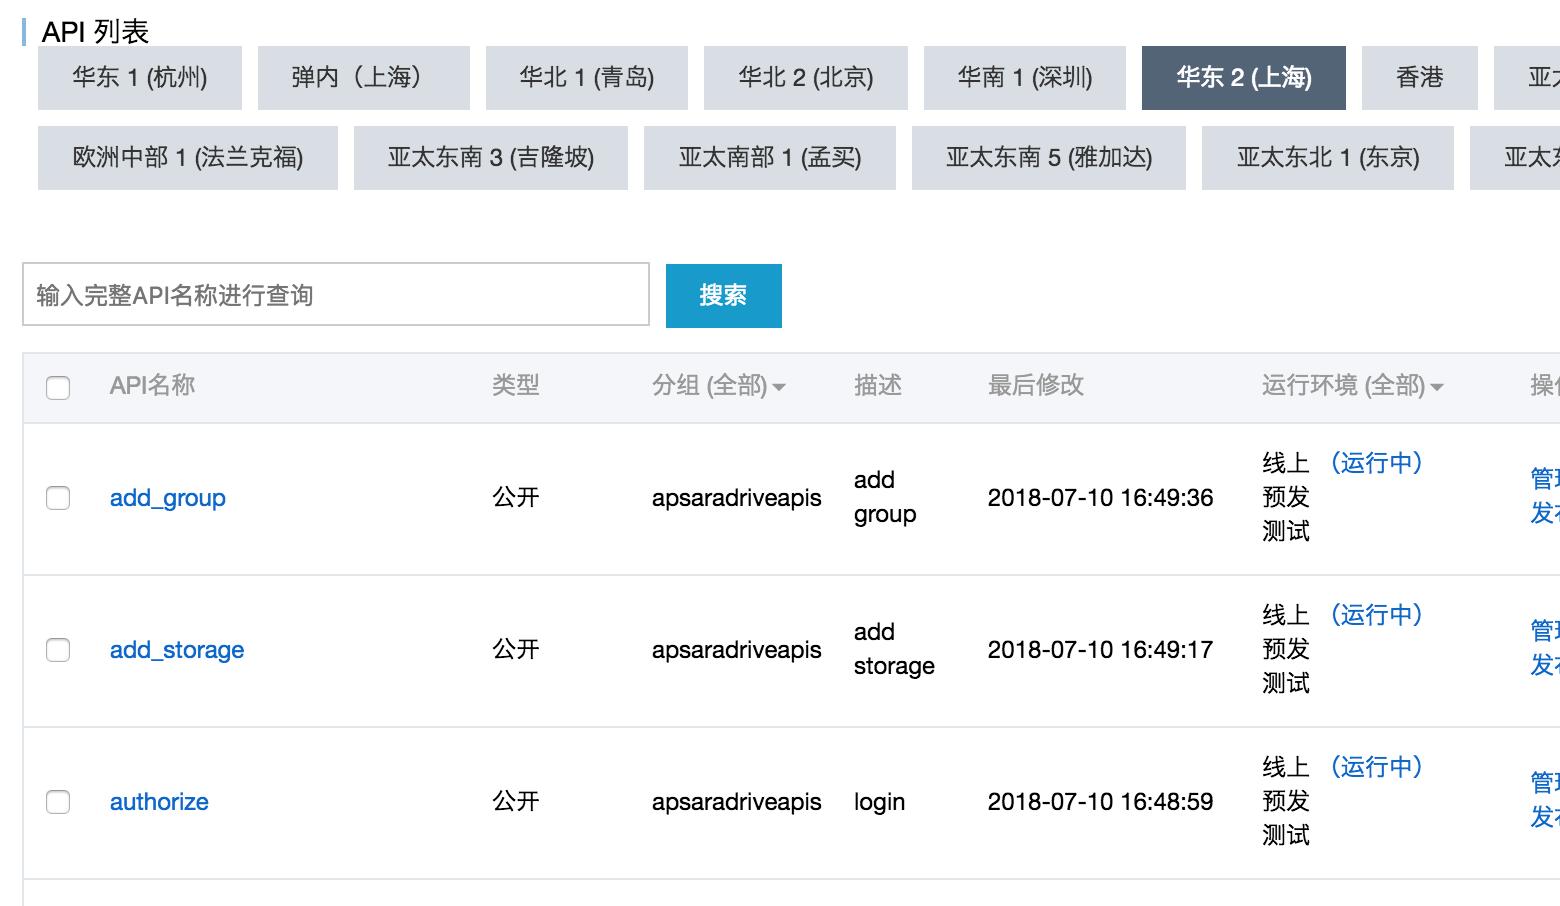1560x906 pixels.
Task: Open the 亚太南部 1 (孟买) region
Action: pos(768,157)
